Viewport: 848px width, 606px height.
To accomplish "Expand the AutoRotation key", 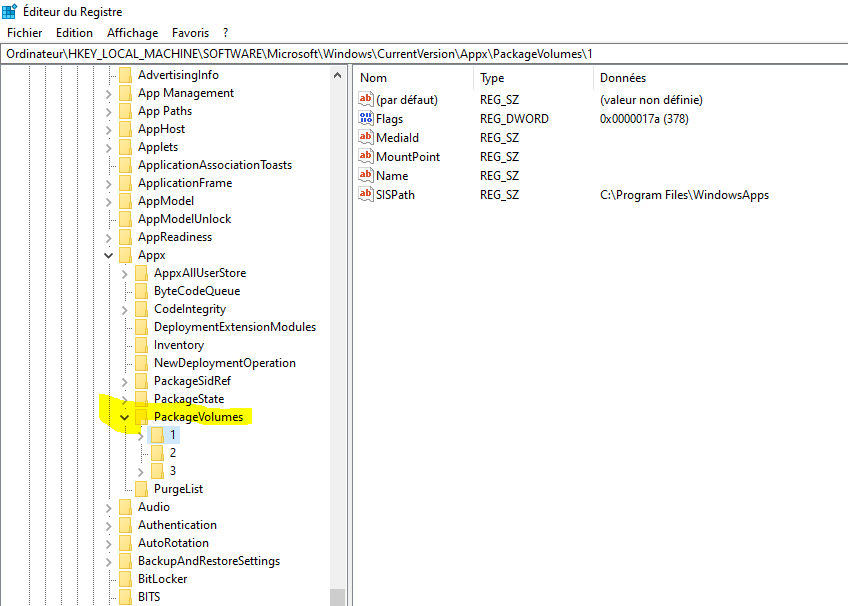I will coord(108,544).
